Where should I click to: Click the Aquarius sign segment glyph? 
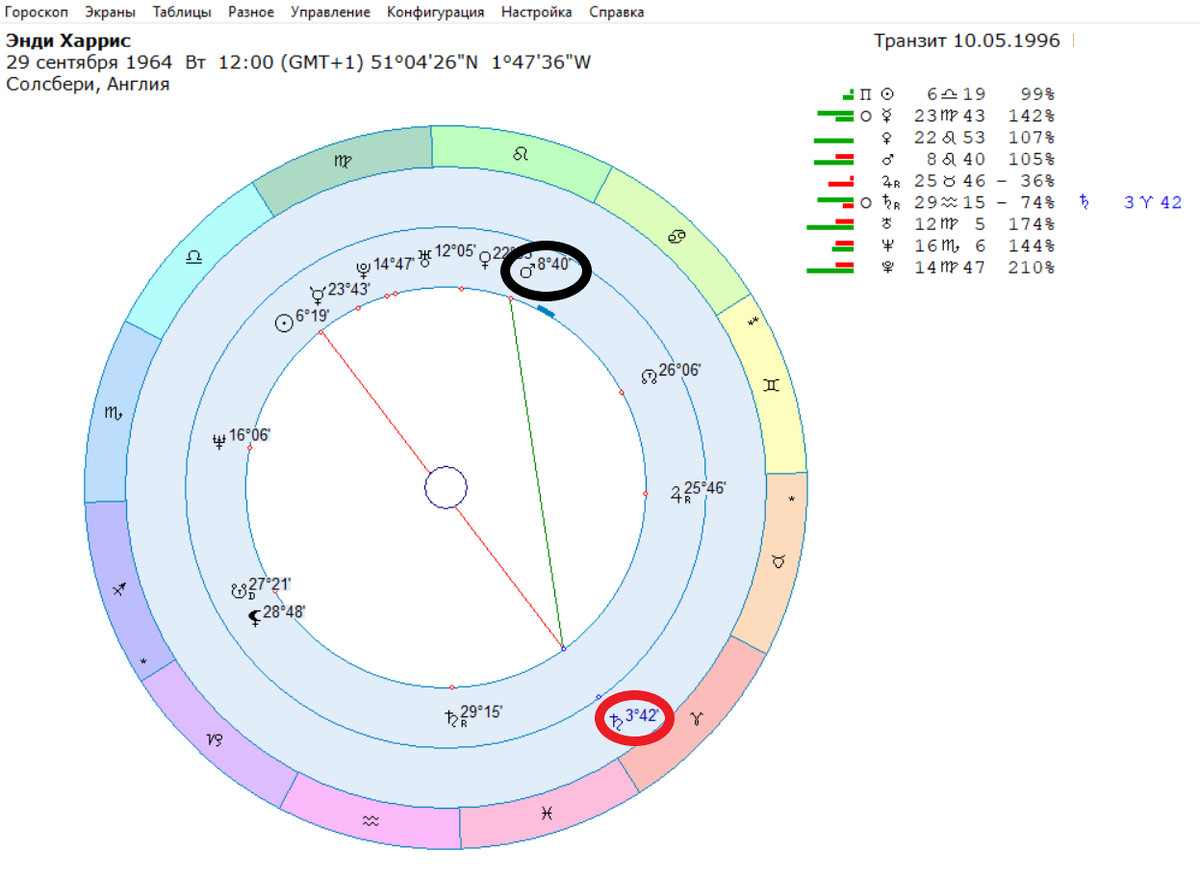(371, 820)
